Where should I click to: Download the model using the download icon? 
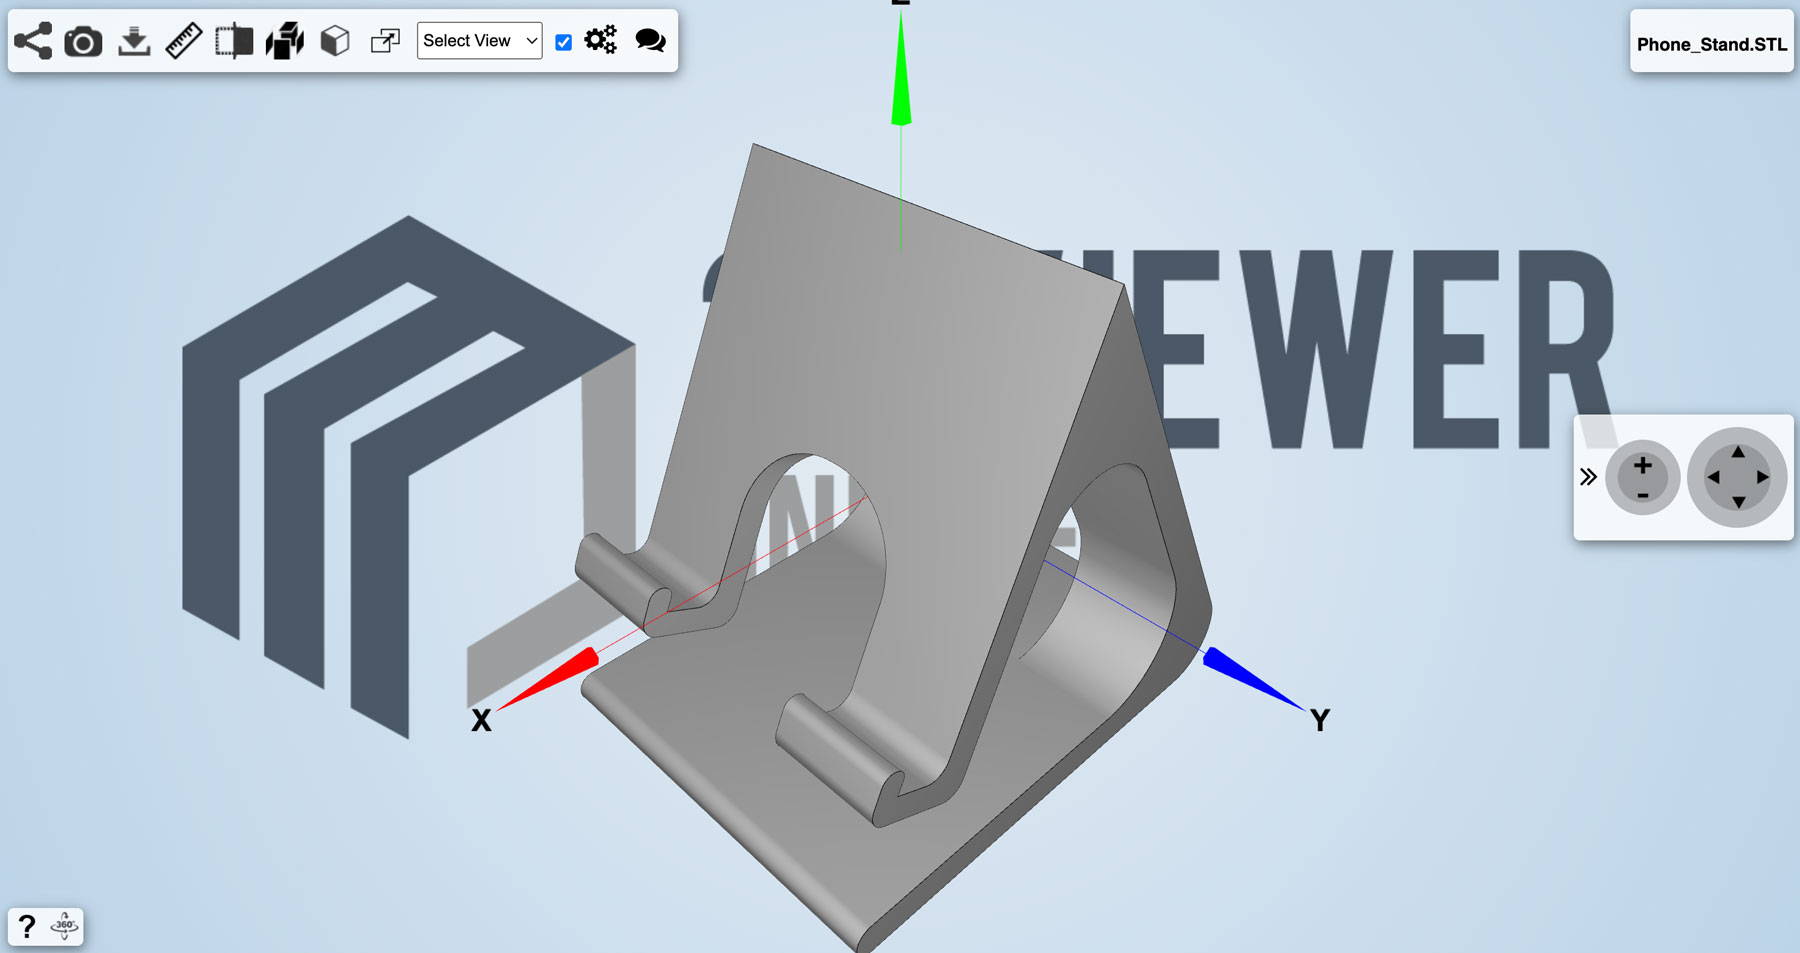(134, 42)
